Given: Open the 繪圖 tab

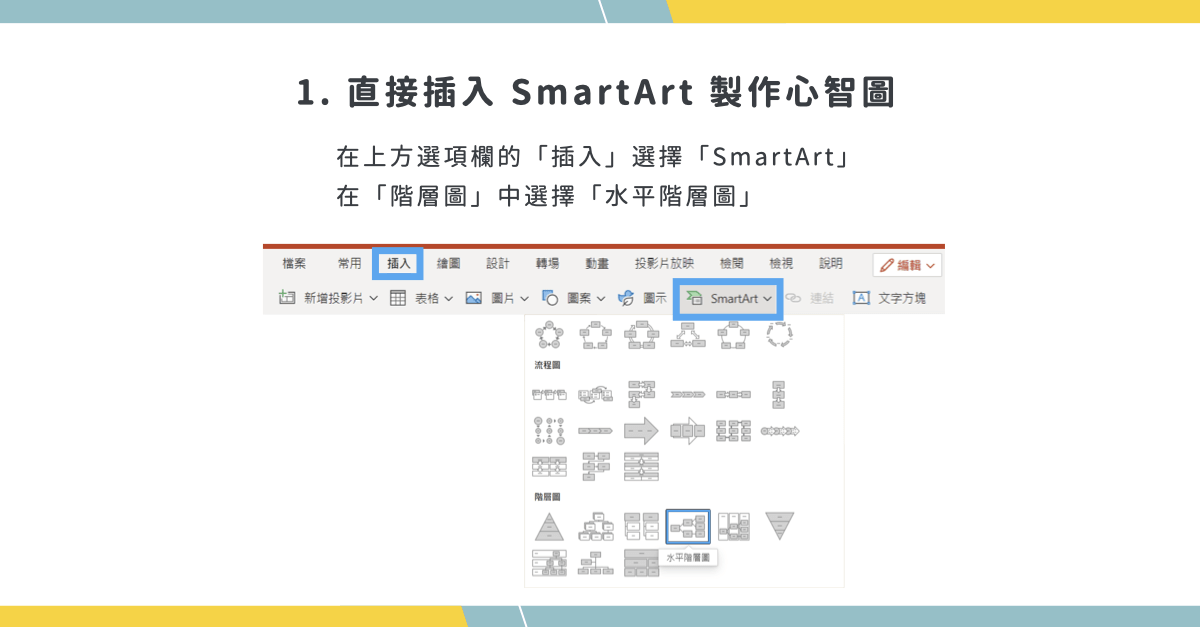Looking at the screenshot, I should [x=448, y=264].
